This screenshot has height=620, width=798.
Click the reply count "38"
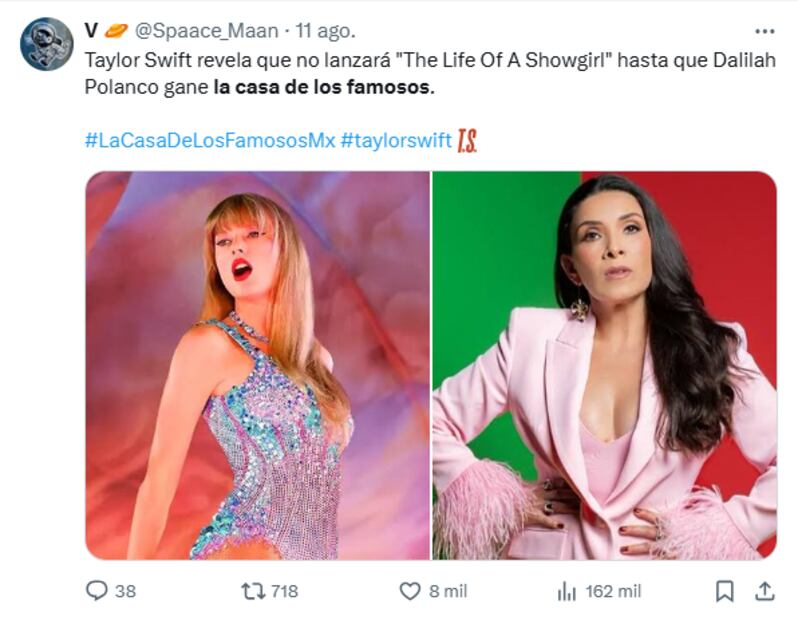(125, 591)
